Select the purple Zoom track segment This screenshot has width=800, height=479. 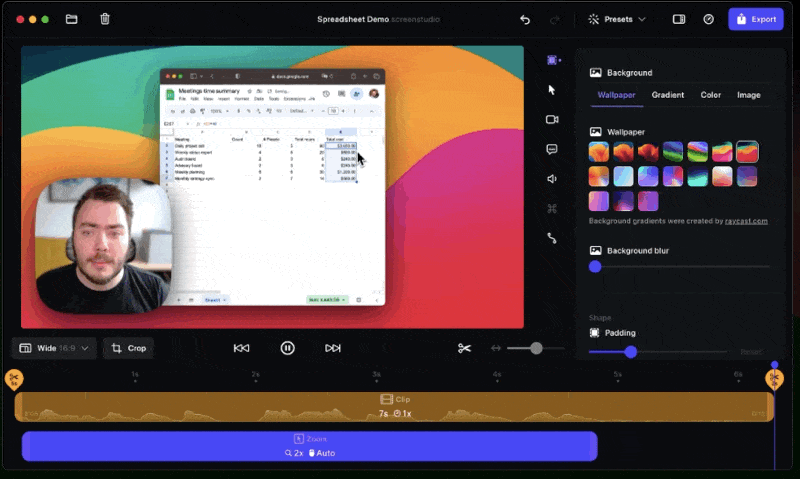[309, 446]
